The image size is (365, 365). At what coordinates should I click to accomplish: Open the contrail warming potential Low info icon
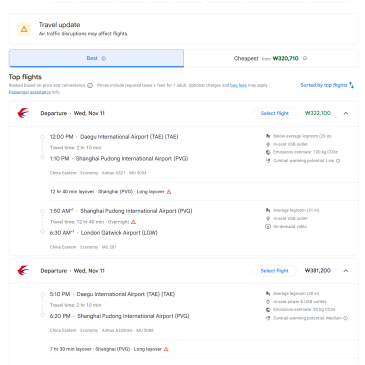point(338,161)
